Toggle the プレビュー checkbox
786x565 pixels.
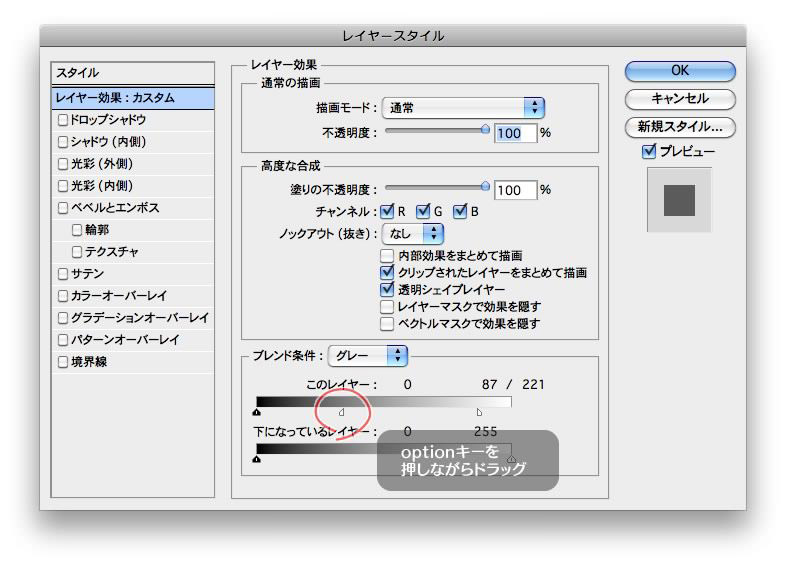pyautogui.click(x=649, y=151)
